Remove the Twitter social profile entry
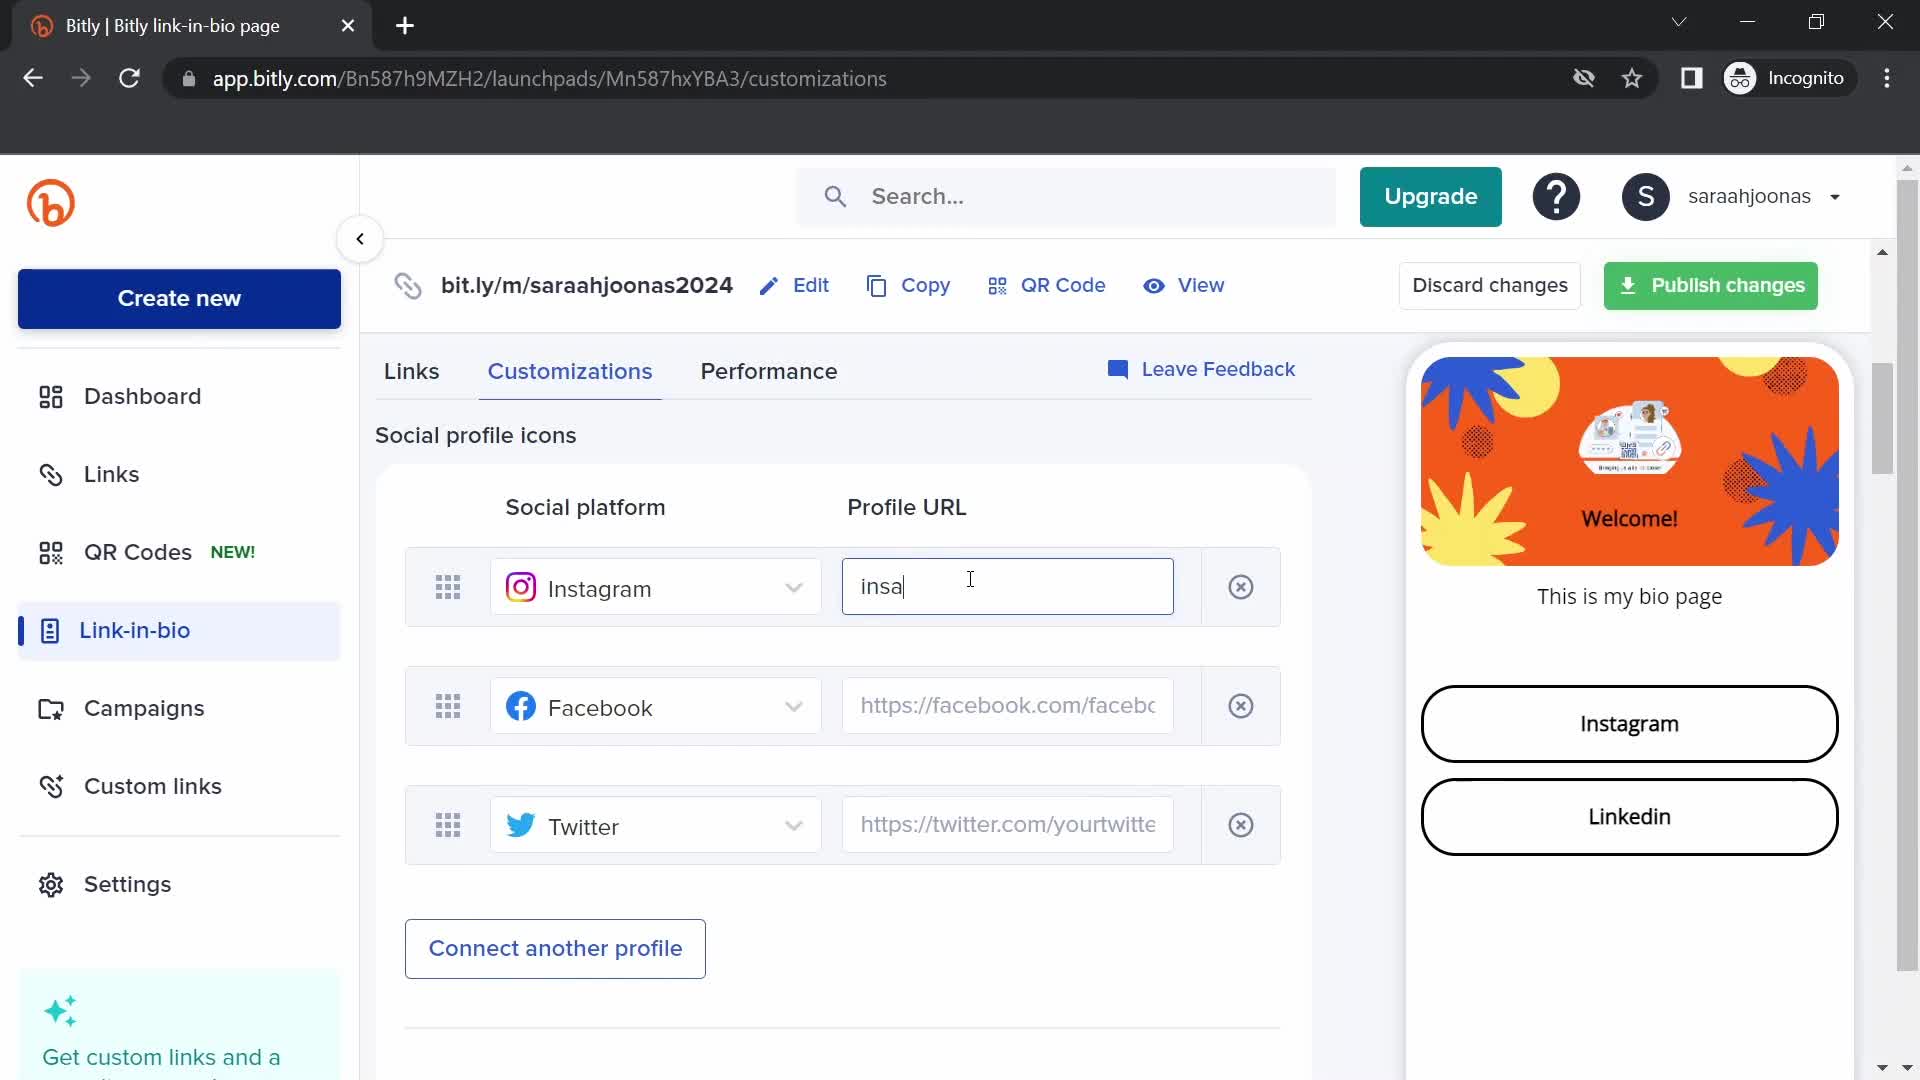 tap(1241, 825)
